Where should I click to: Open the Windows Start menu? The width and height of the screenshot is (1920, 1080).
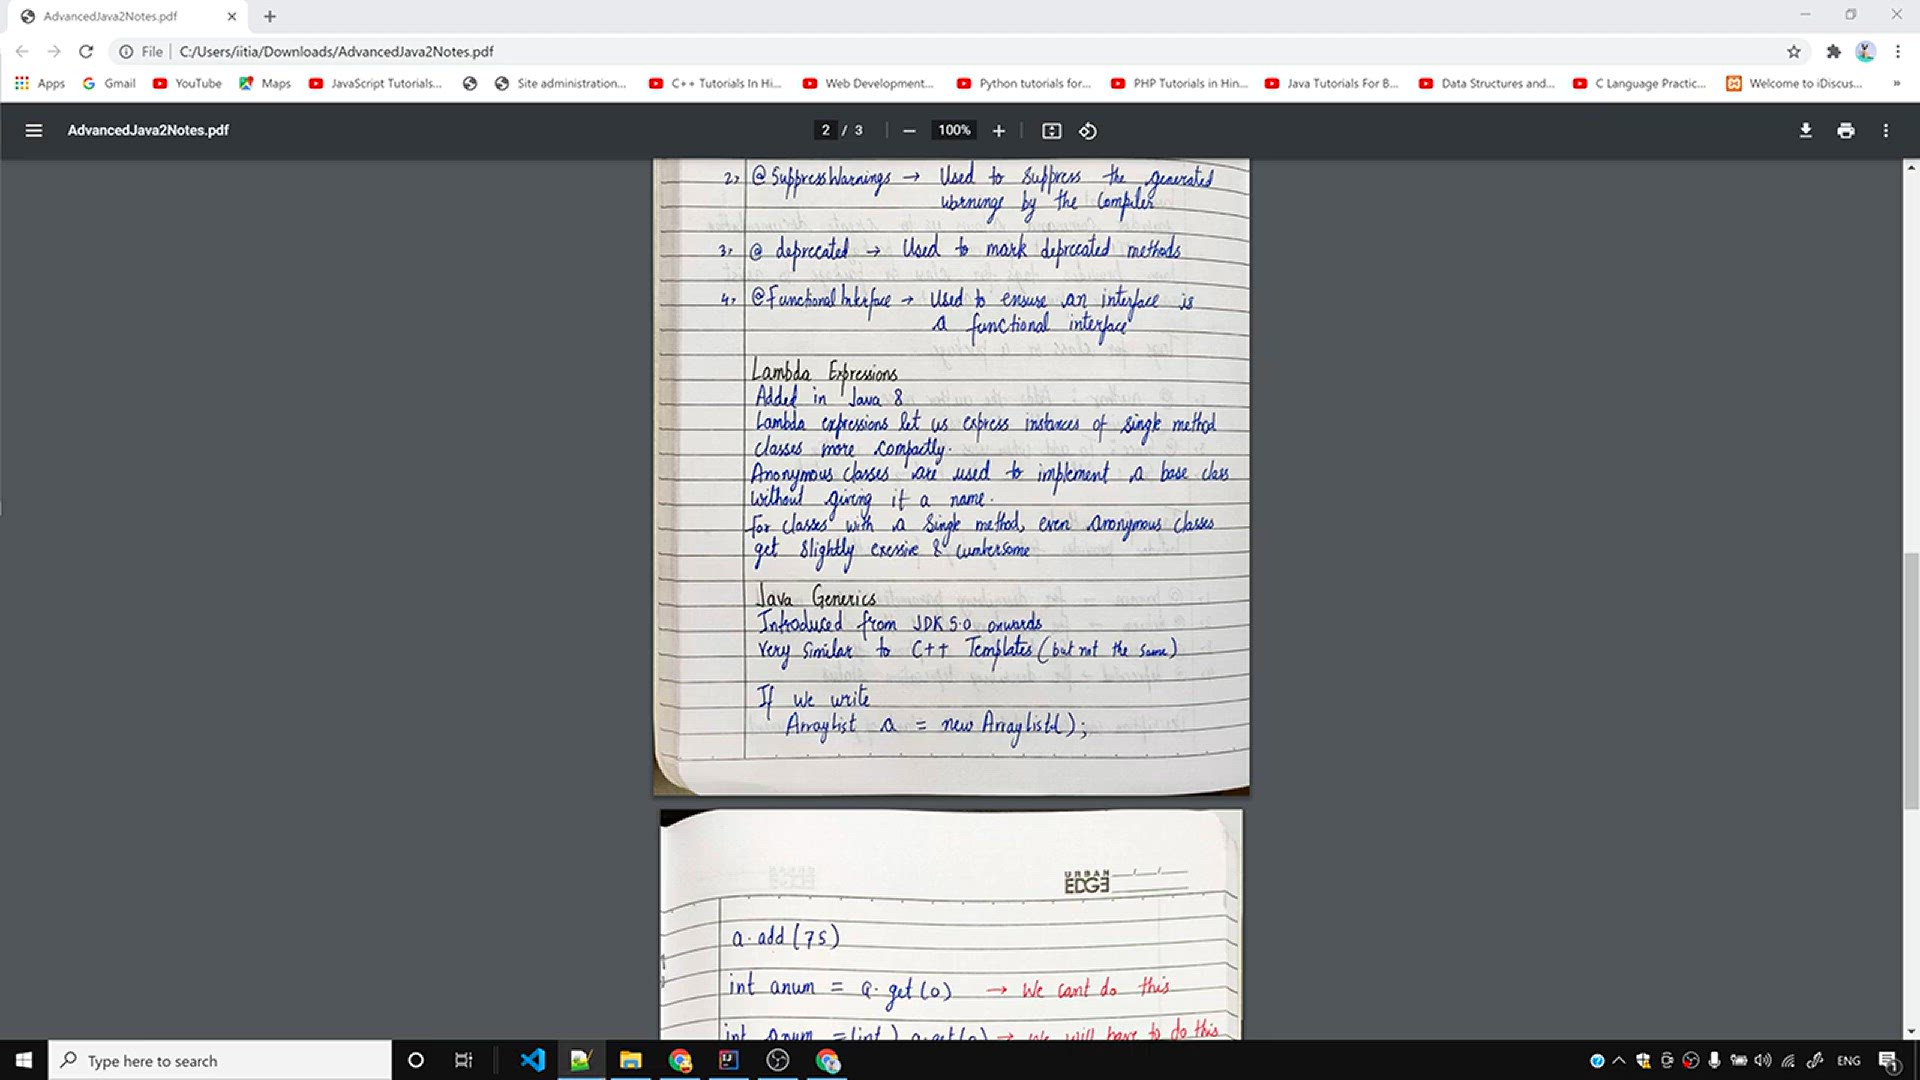24,1060
